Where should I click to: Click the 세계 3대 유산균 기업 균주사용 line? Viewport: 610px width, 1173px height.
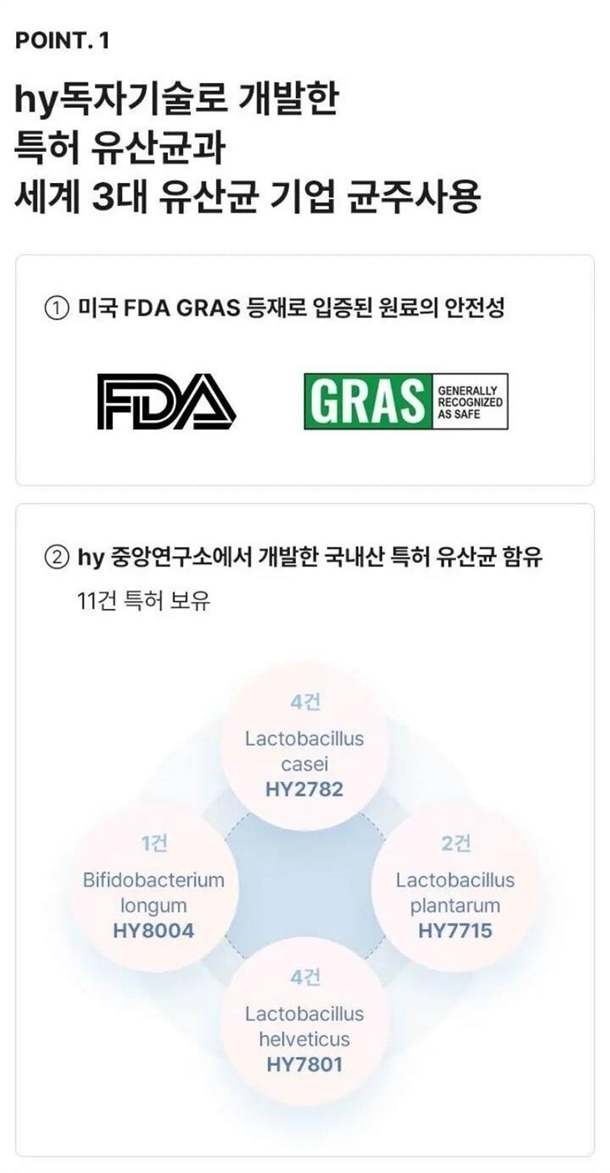click(x=246, y=197)
